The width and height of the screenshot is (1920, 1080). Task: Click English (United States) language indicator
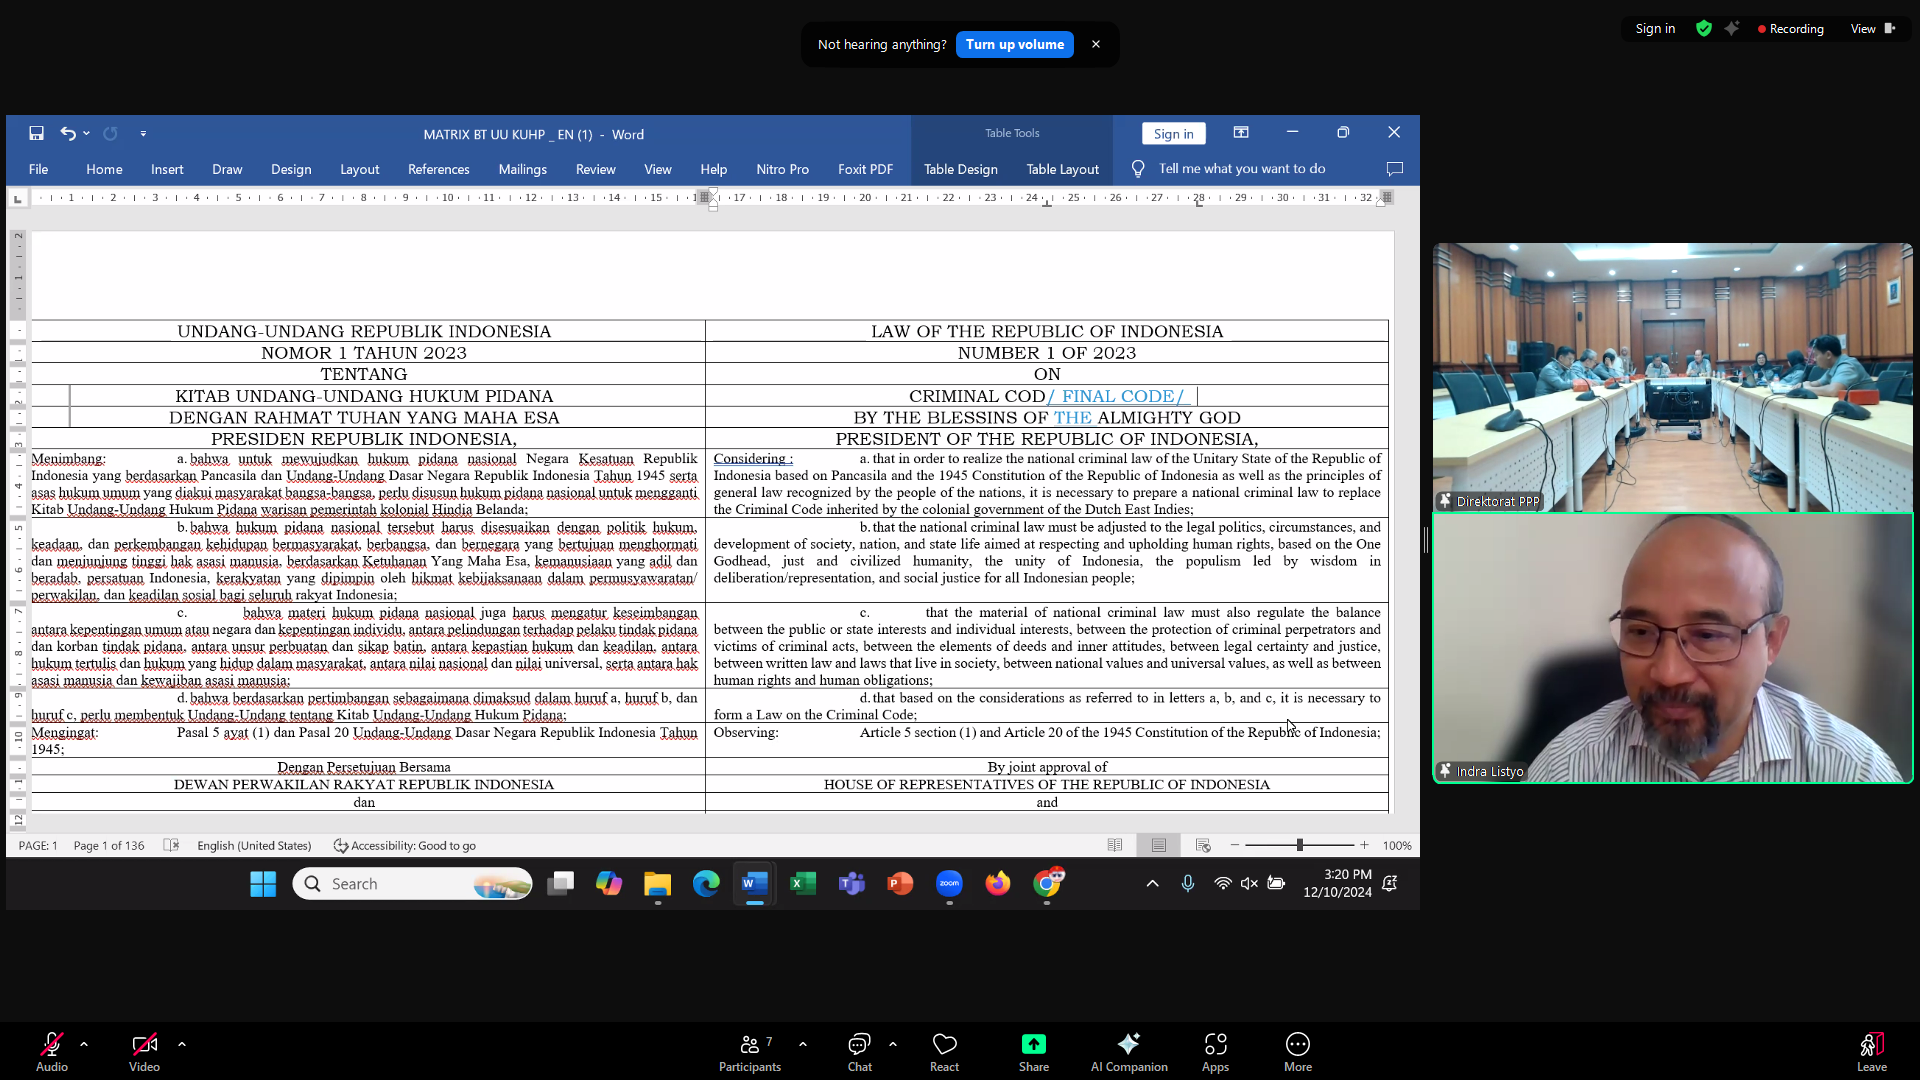254,846
